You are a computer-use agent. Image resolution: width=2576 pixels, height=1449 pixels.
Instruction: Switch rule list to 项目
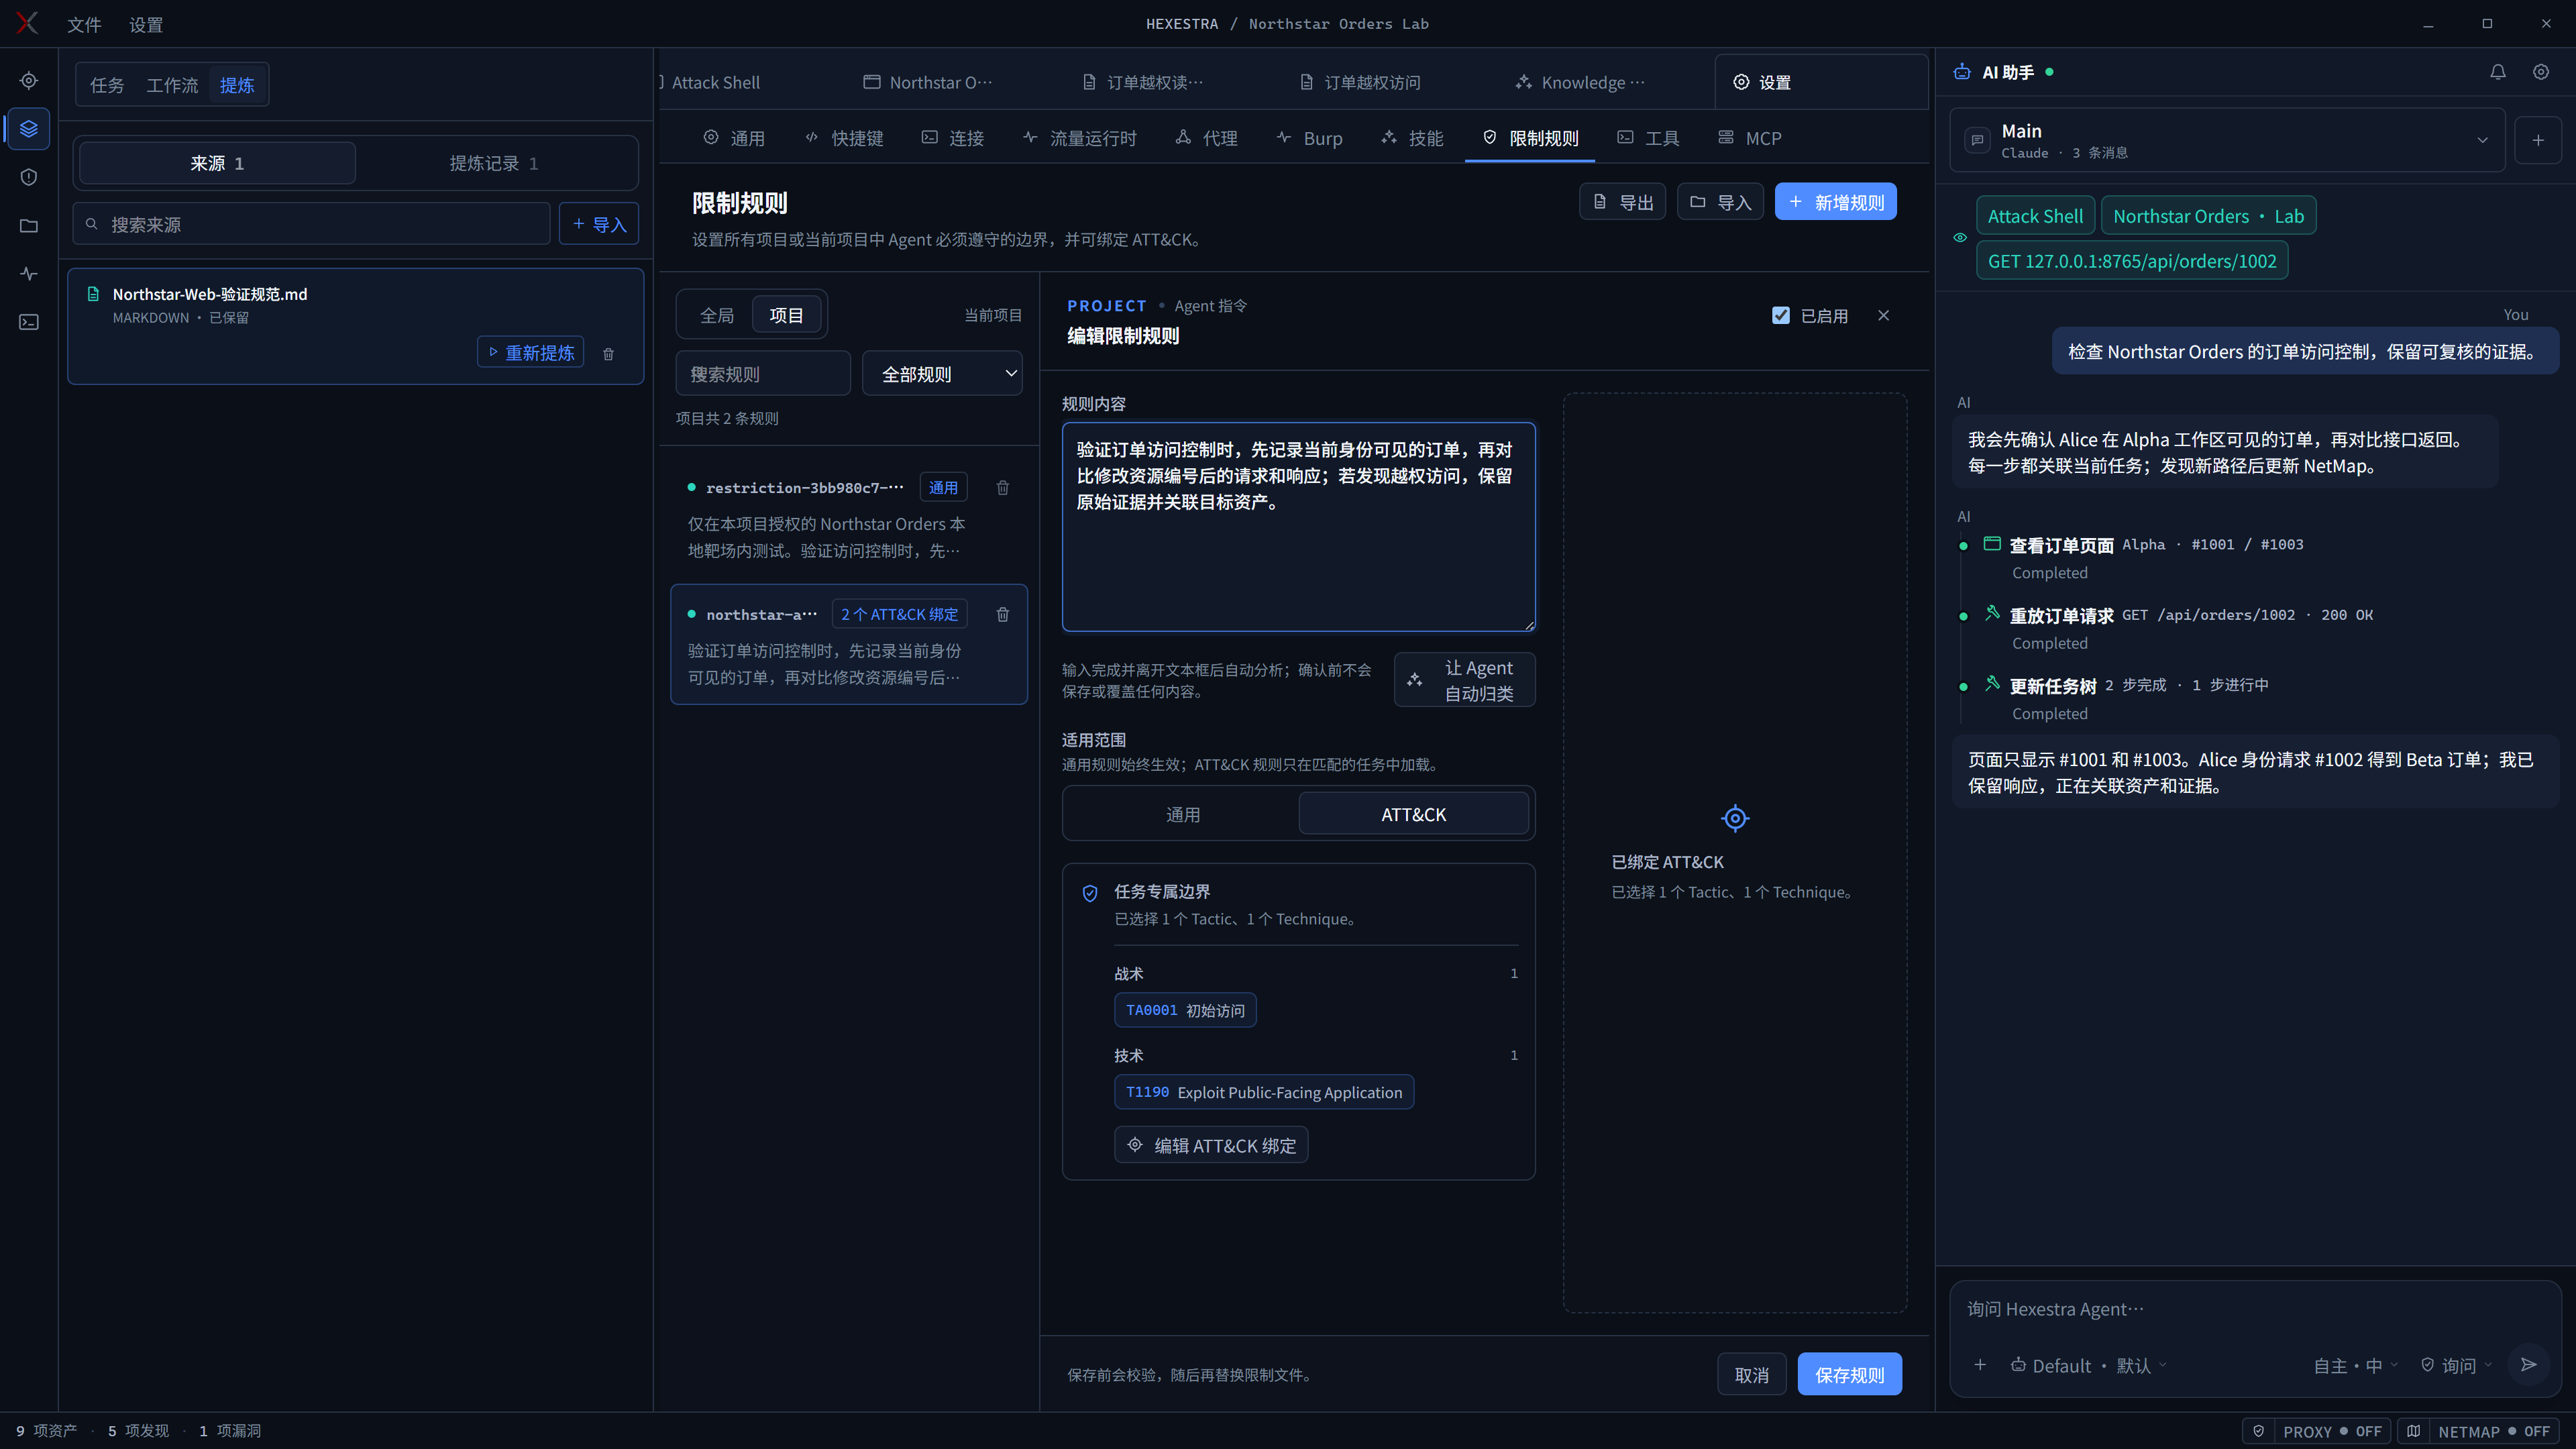tap(786, 315)
